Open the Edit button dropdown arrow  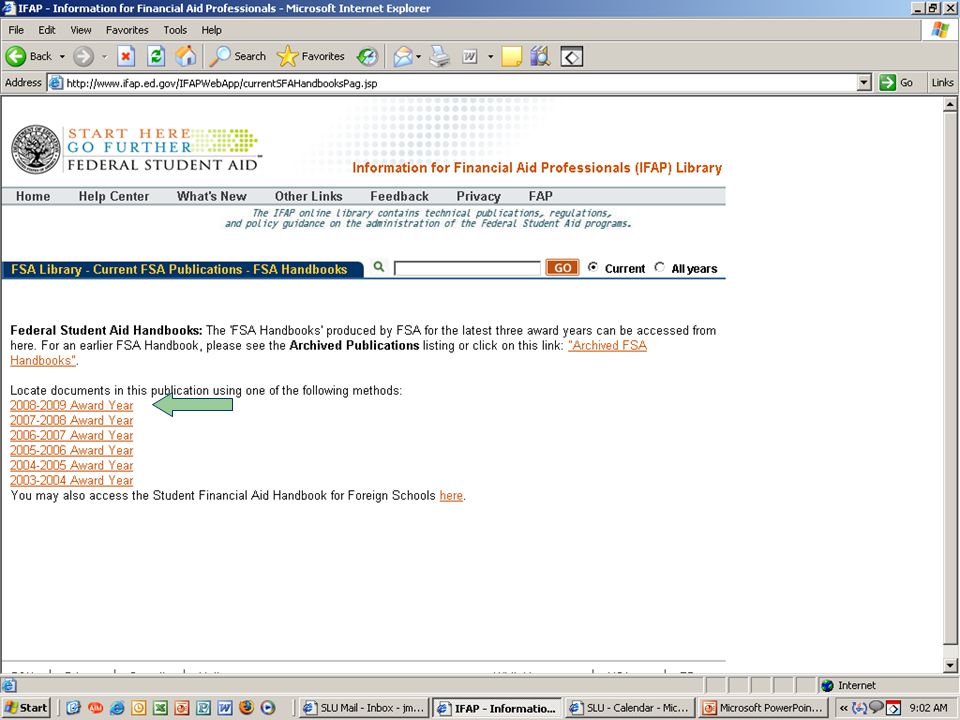490,56
